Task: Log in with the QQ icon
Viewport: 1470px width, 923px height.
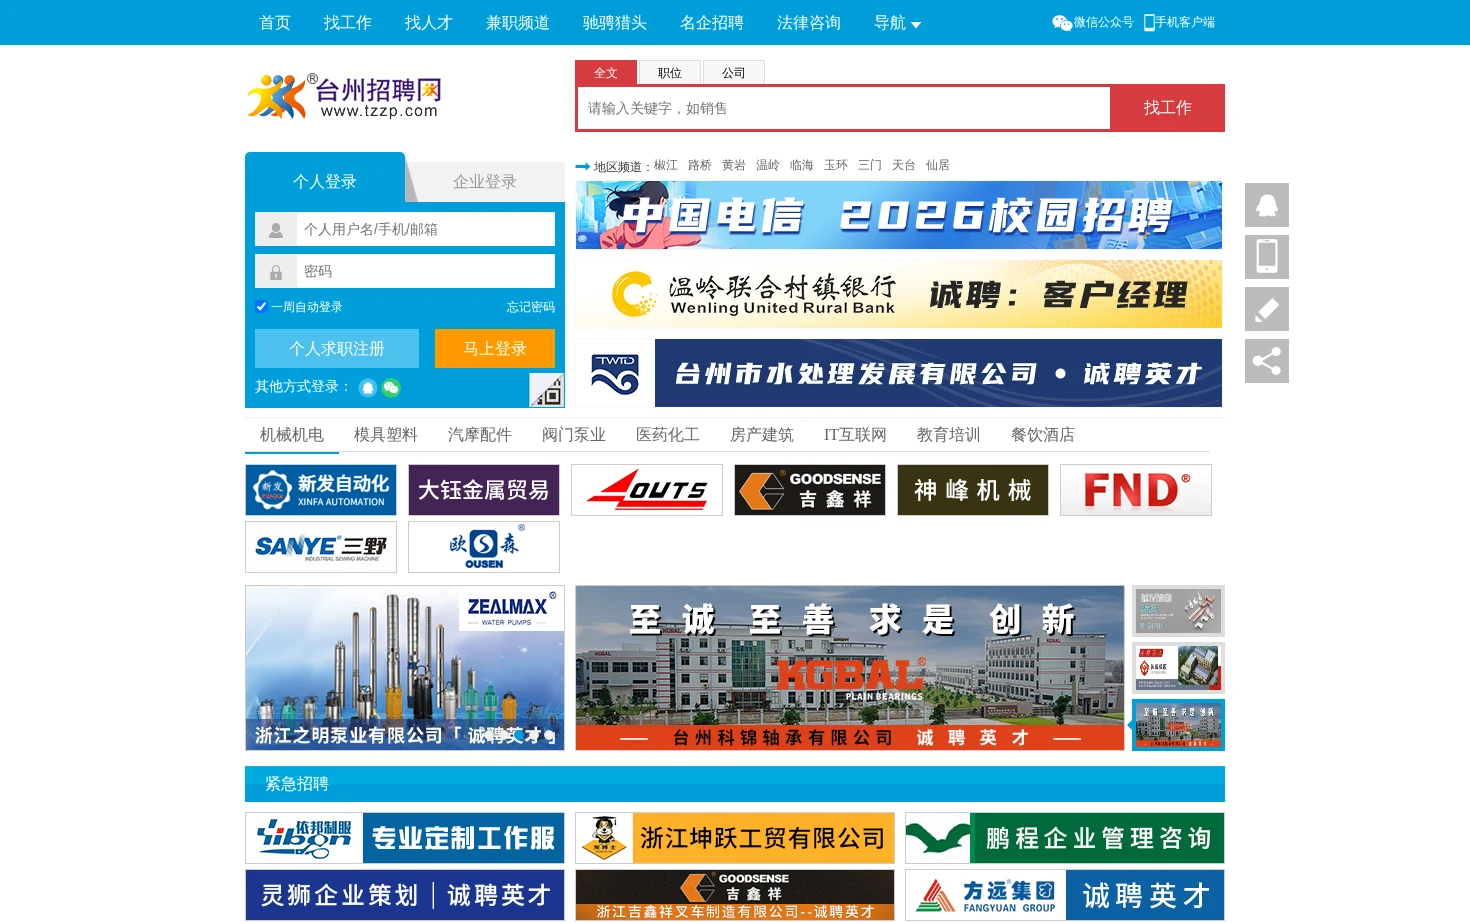Action: pyautogui.click(x=368, y=388)
